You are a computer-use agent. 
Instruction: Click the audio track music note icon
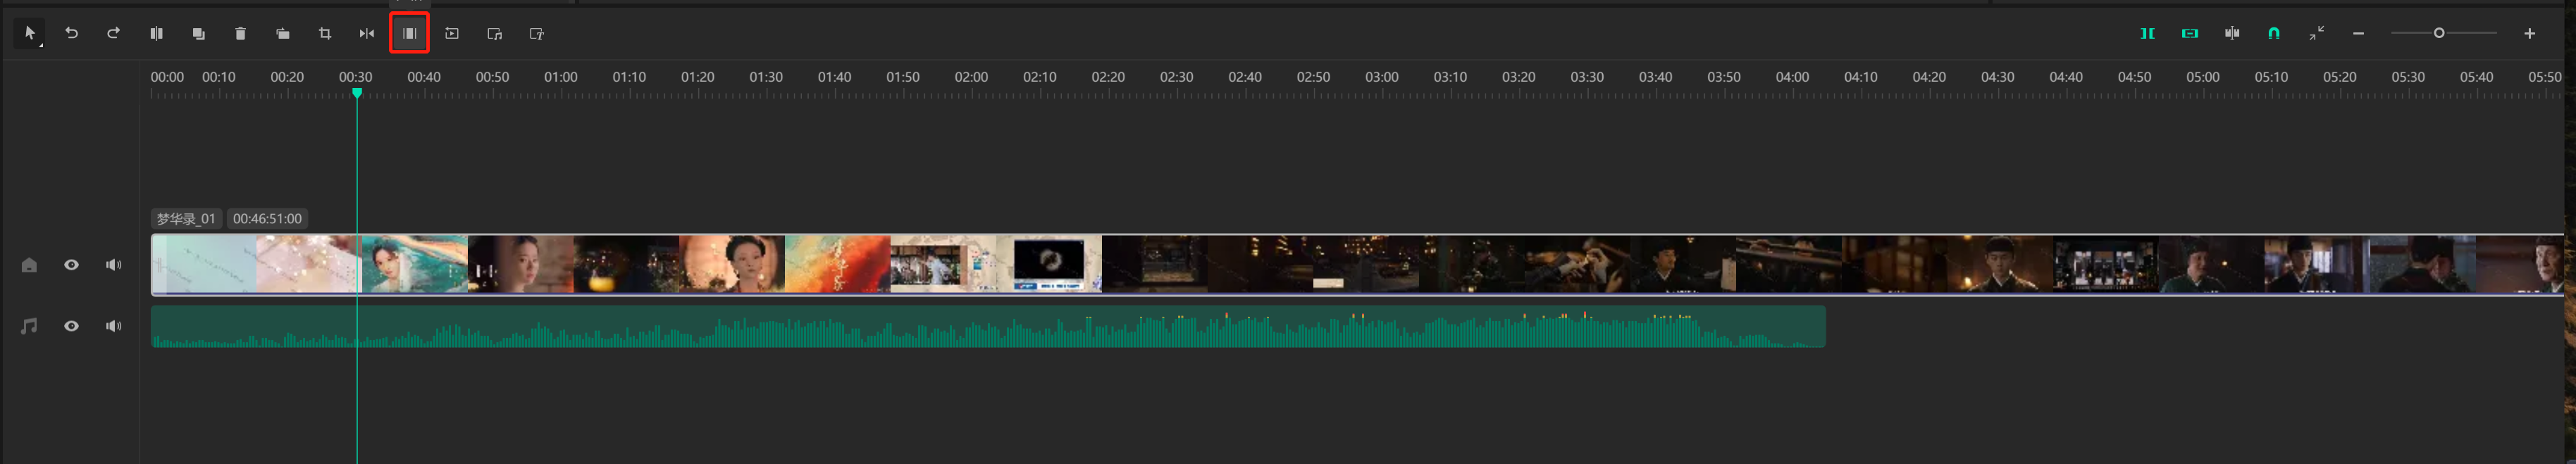(x=29, y=326)
